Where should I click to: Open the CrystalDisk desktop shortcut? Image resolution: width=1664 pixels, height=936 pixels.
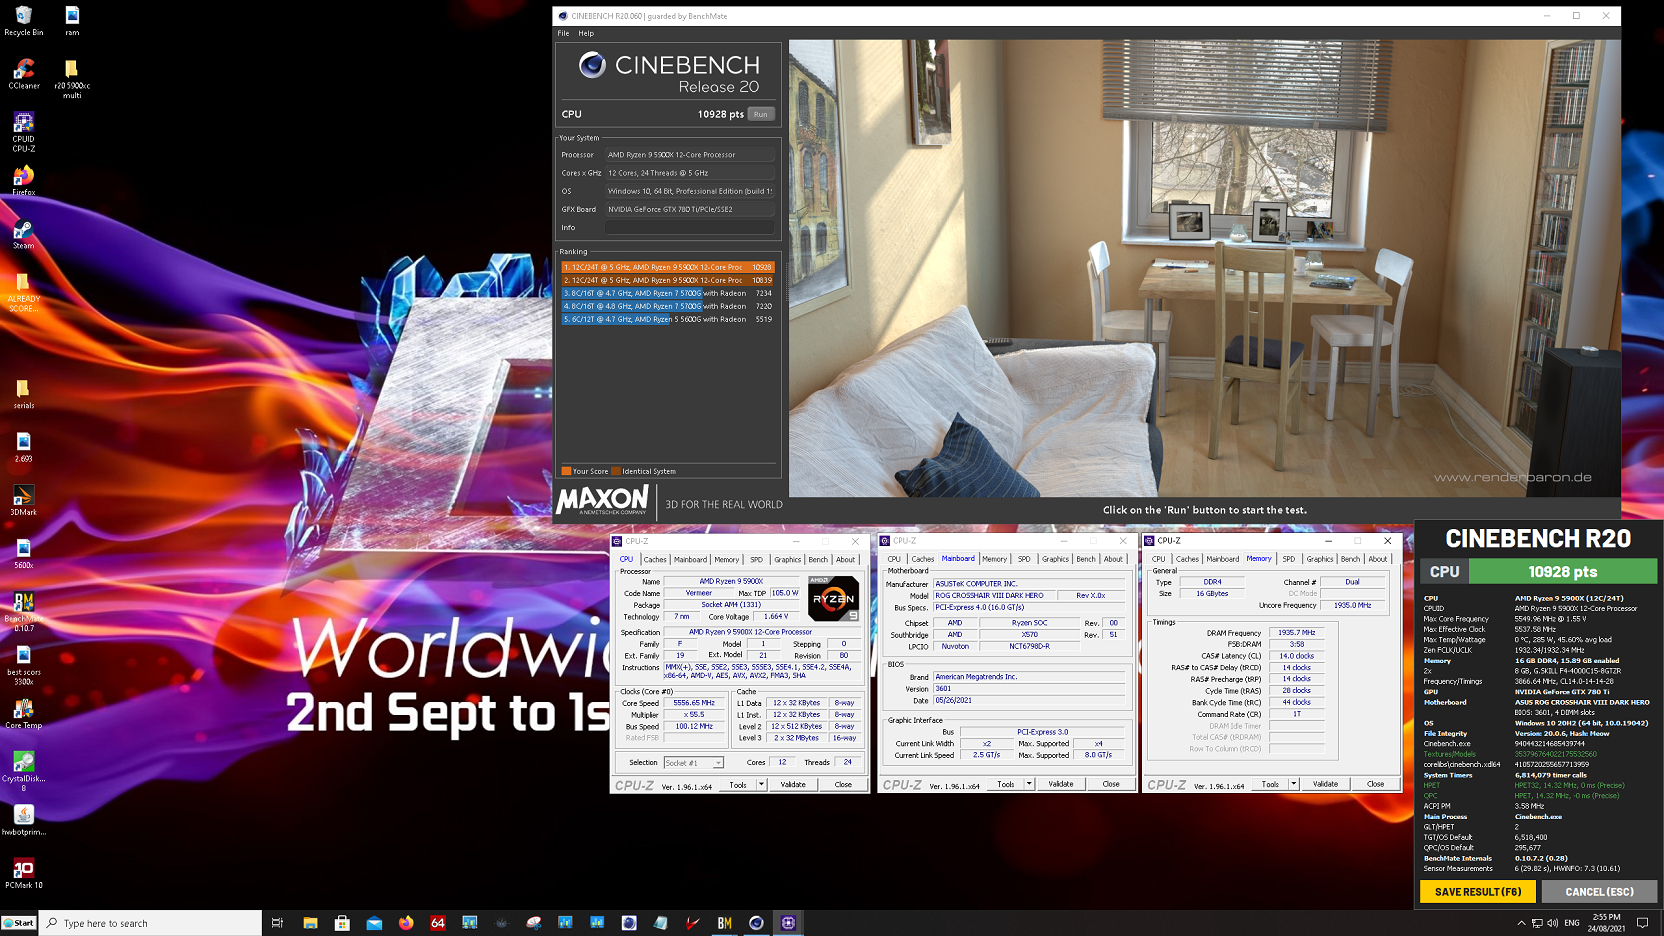click(24, 772)
